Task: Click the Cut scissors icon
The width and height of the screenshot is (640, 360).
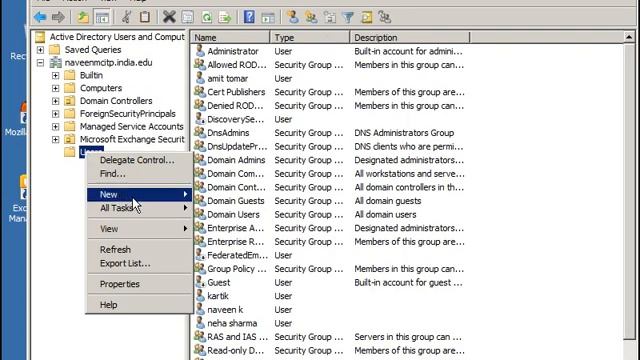Action: click(126, 17)
